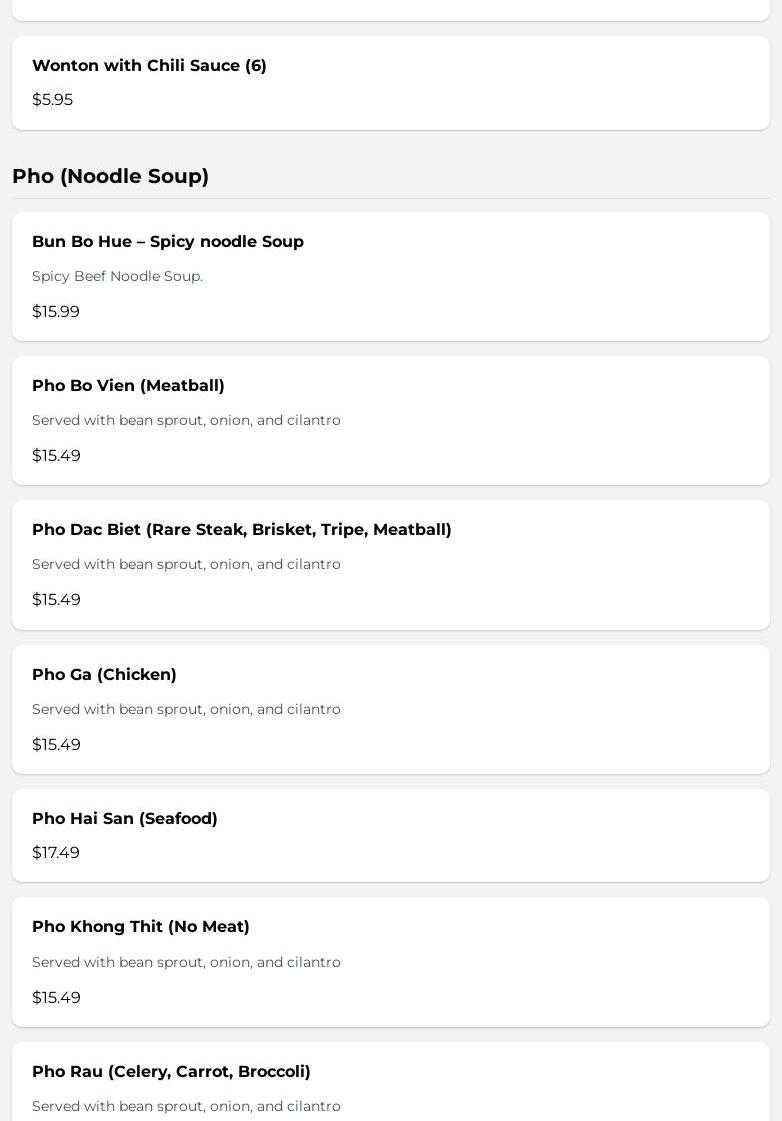782x1121 pixels.
Task: Open Pho Hai San (Seafood)
Action: point(391,836)
